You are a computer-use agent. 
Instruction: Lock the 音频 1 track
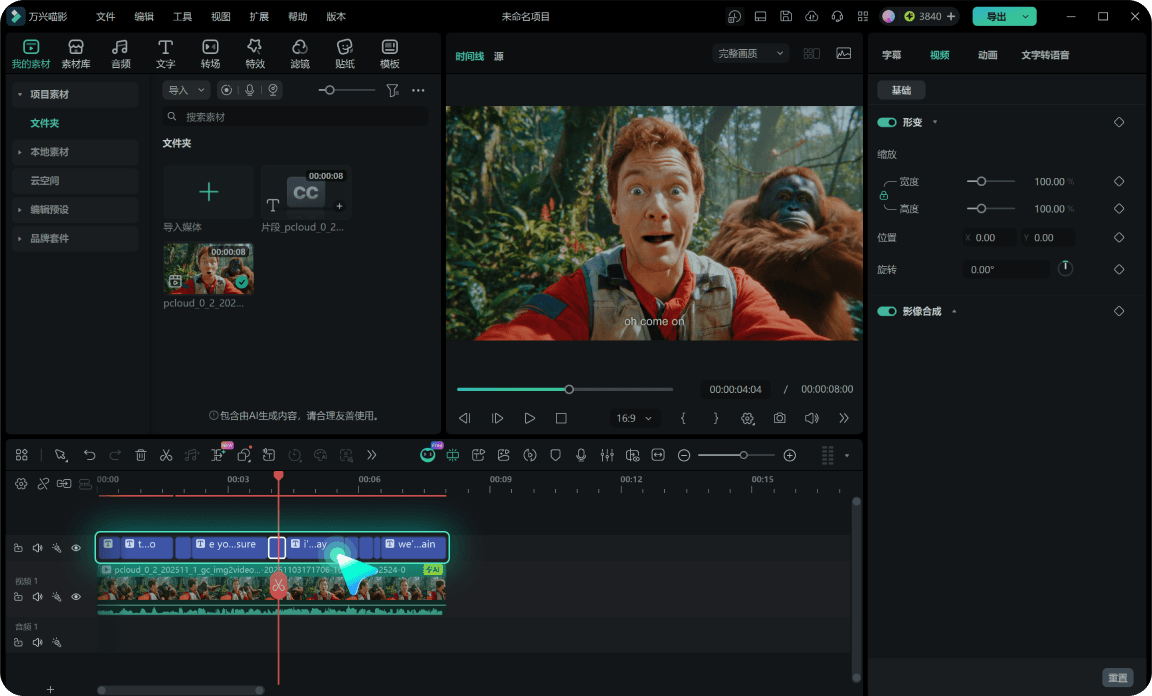click(18, 642)
